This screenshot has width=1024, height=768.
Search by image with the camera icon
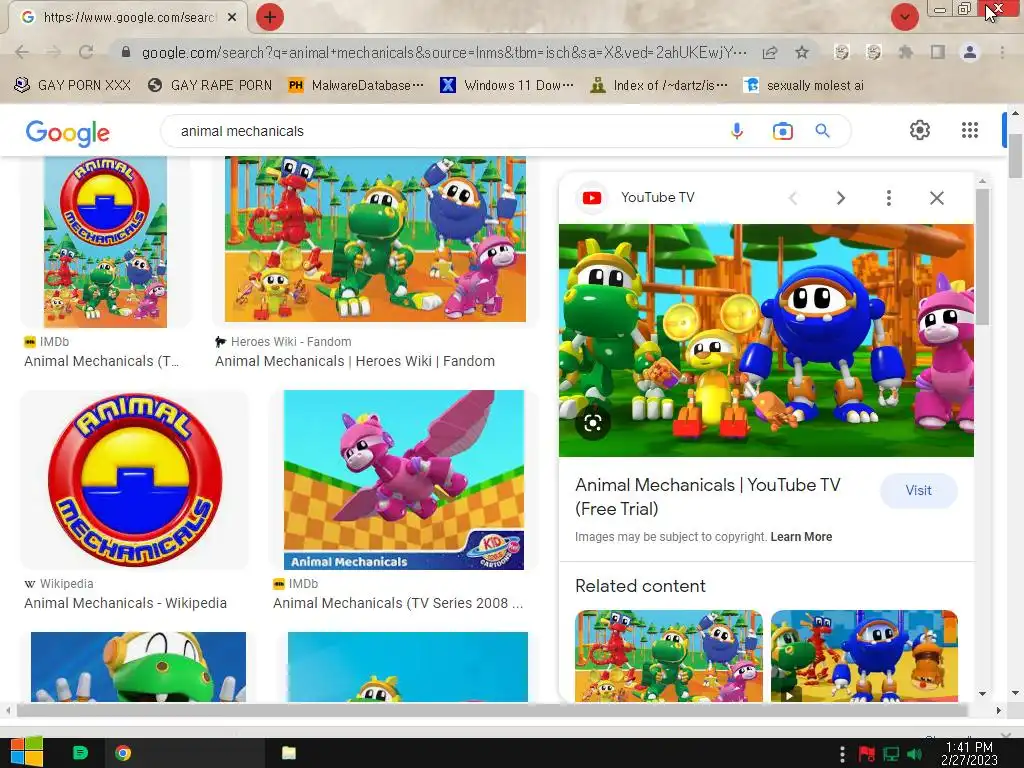click(x=782, y=131)
